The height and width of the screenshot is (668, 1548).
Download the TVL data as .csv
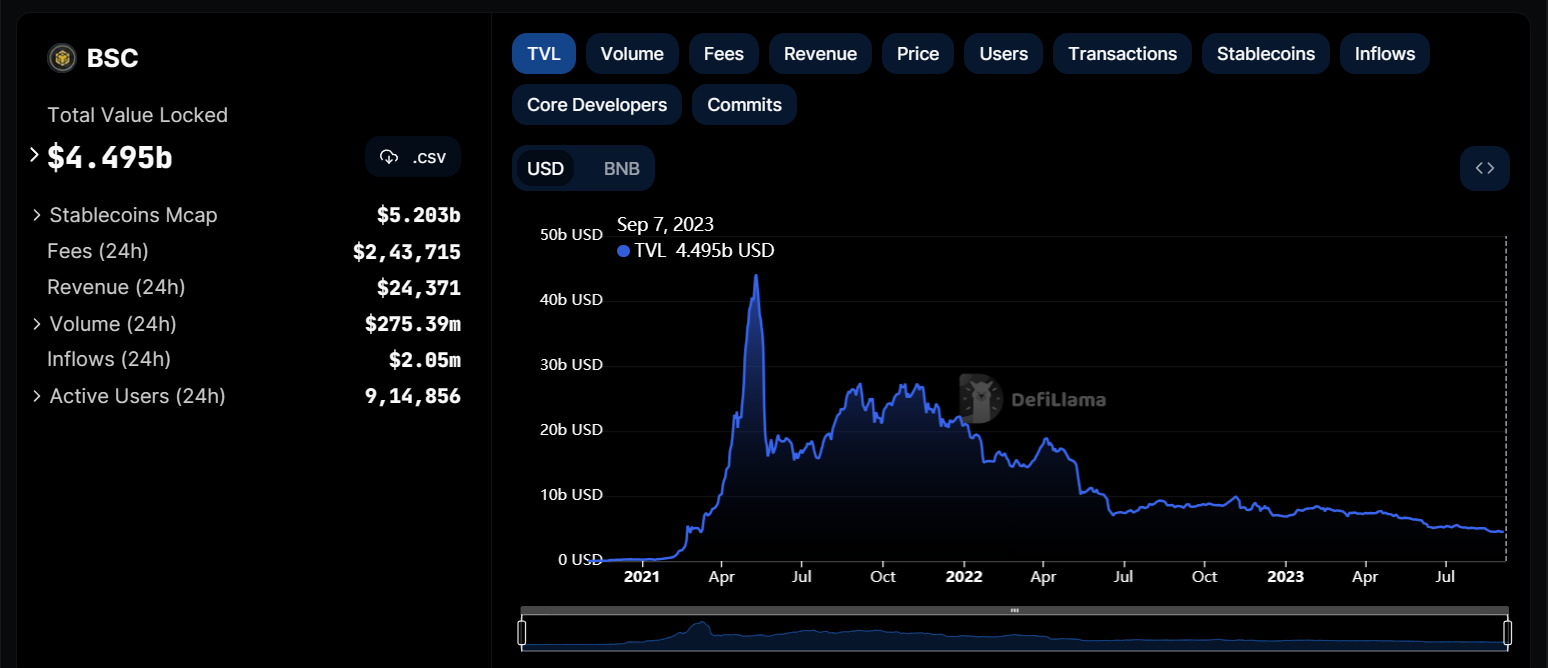413,157
